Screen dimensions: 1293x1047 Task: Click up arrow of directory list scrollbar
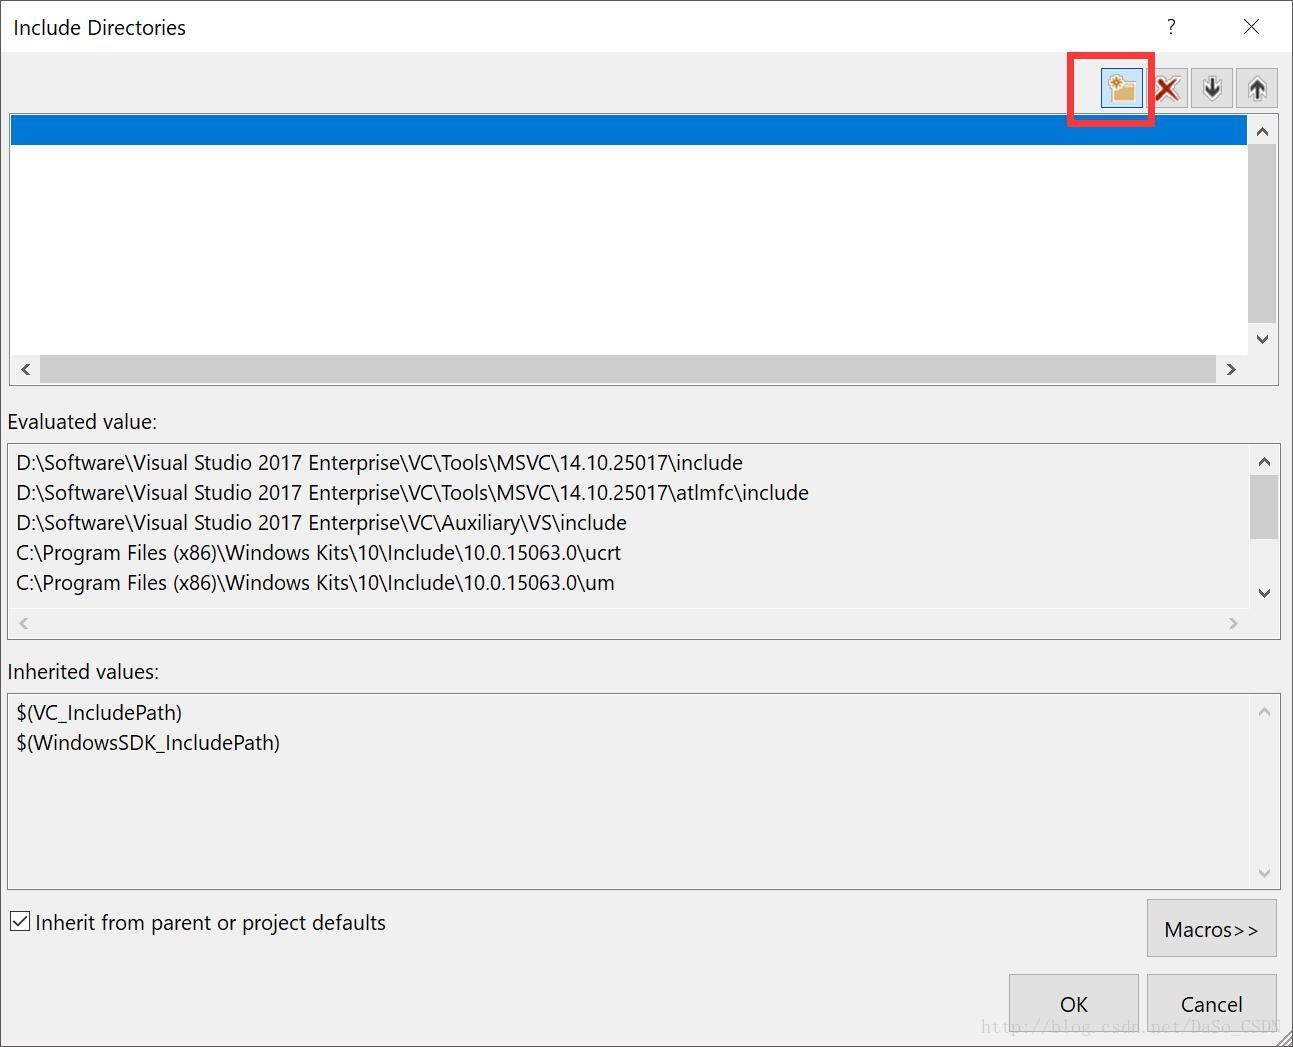pos(1262,131)
